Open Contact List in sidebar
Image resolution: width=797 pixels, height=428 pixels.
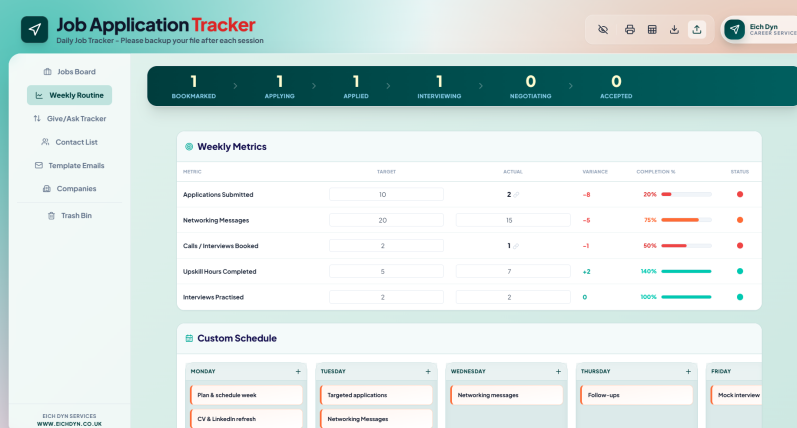click(70, 142)
